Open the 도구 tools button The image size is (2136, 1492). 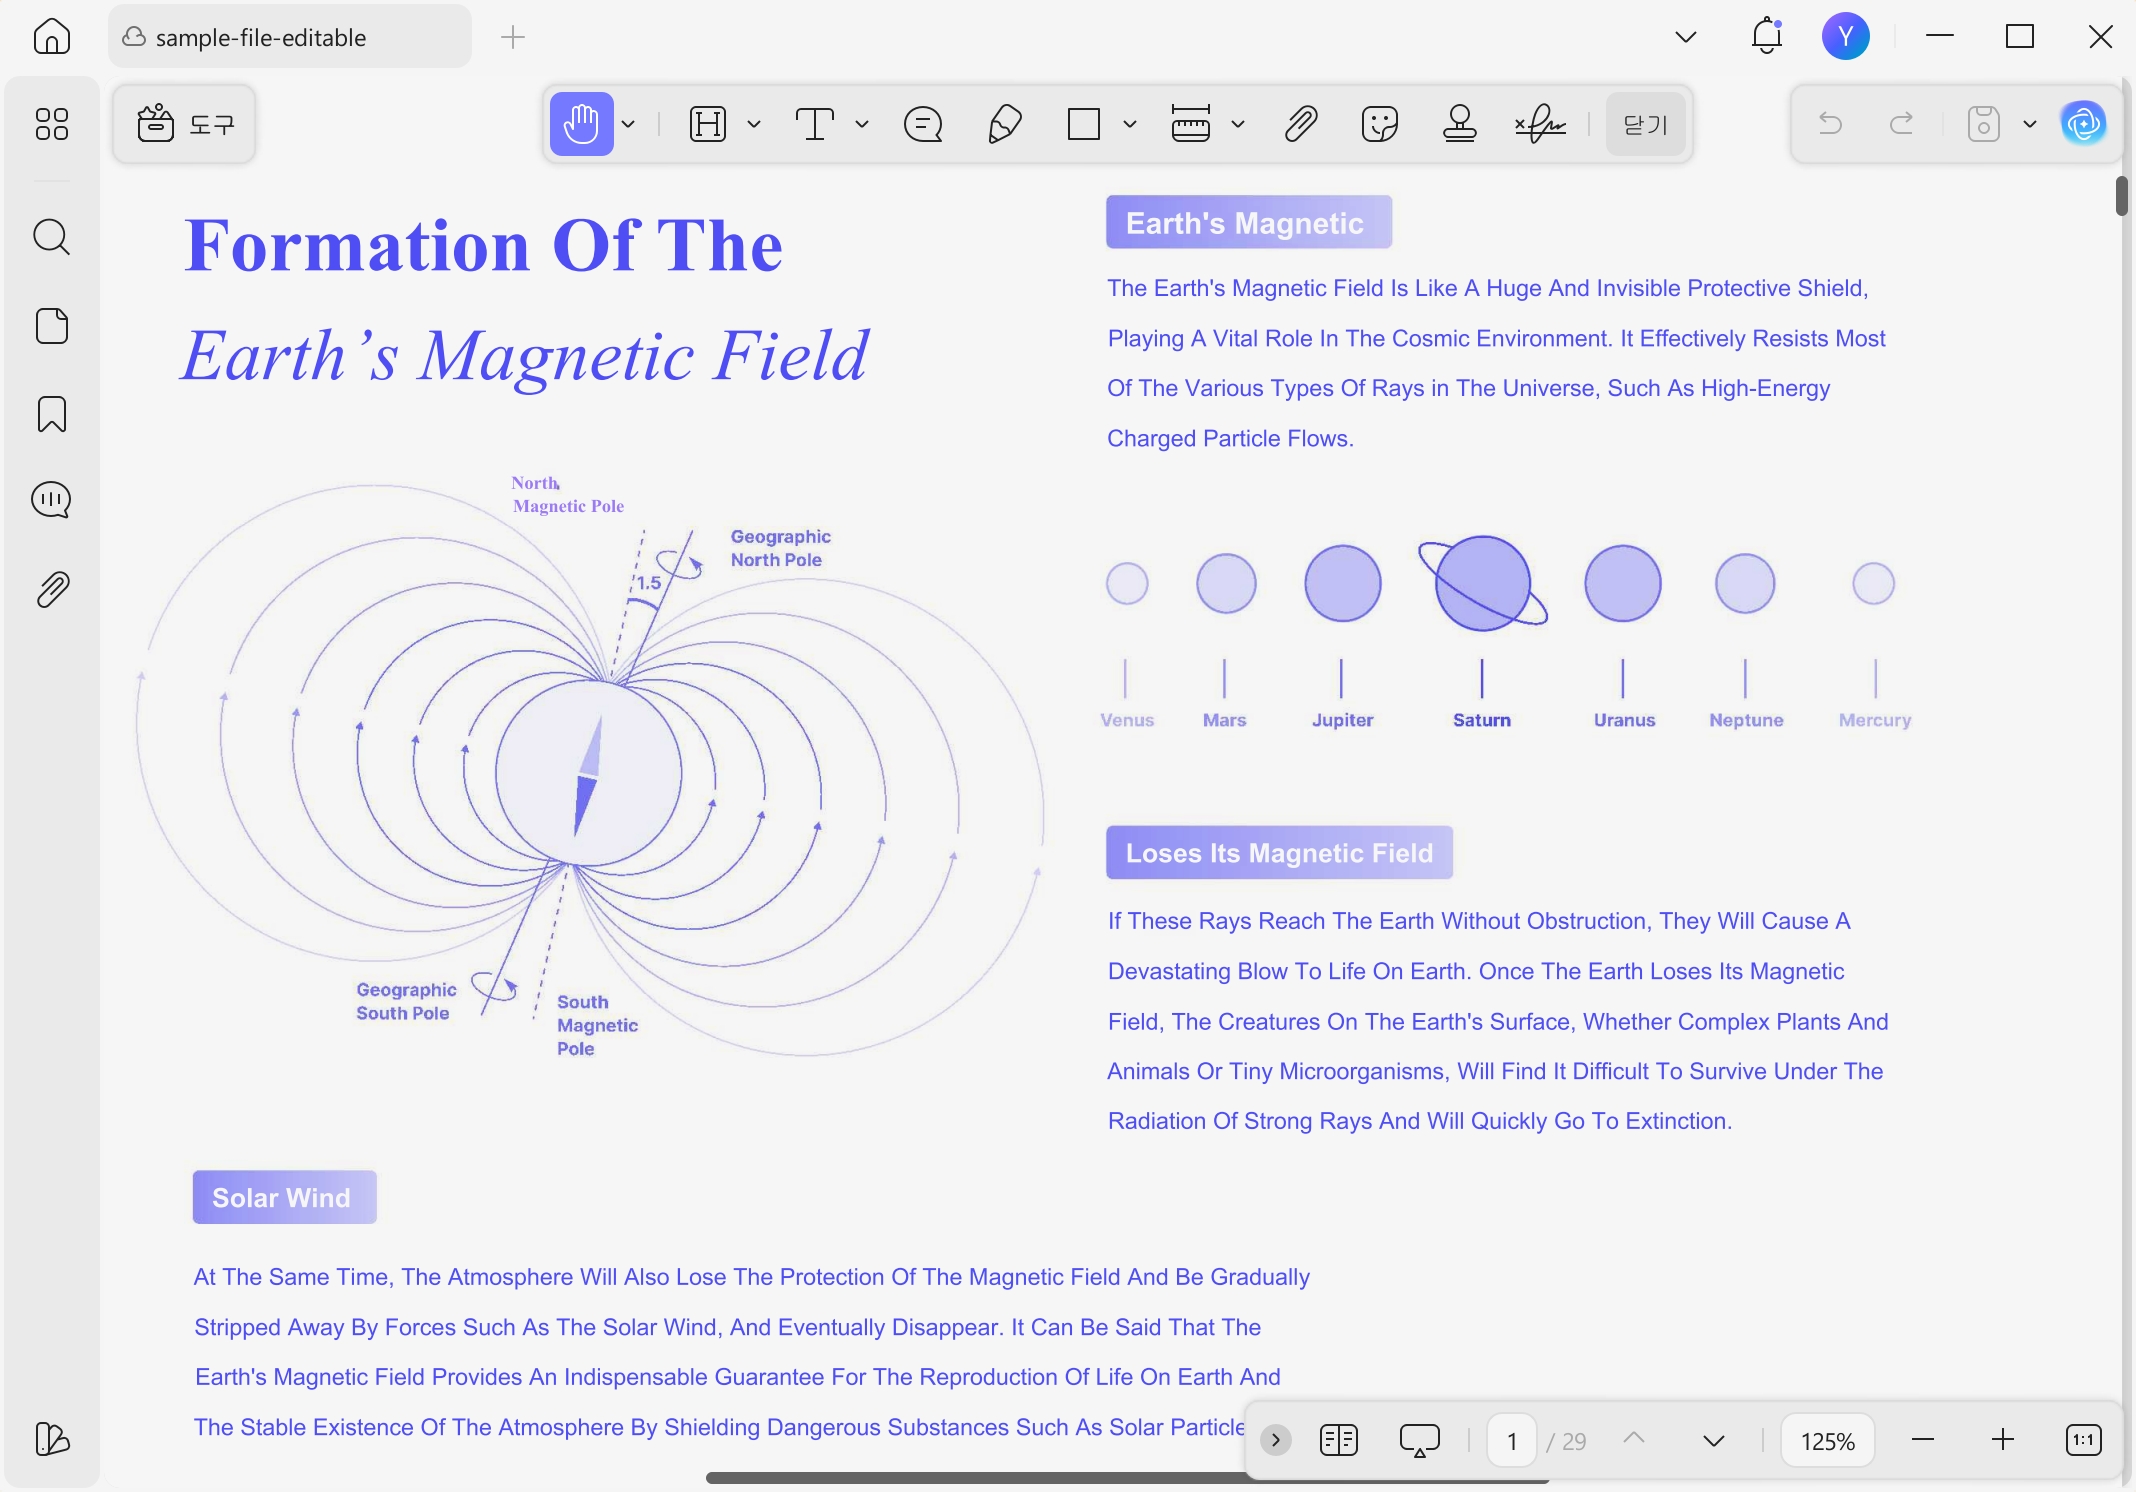(x=185, y=124)
